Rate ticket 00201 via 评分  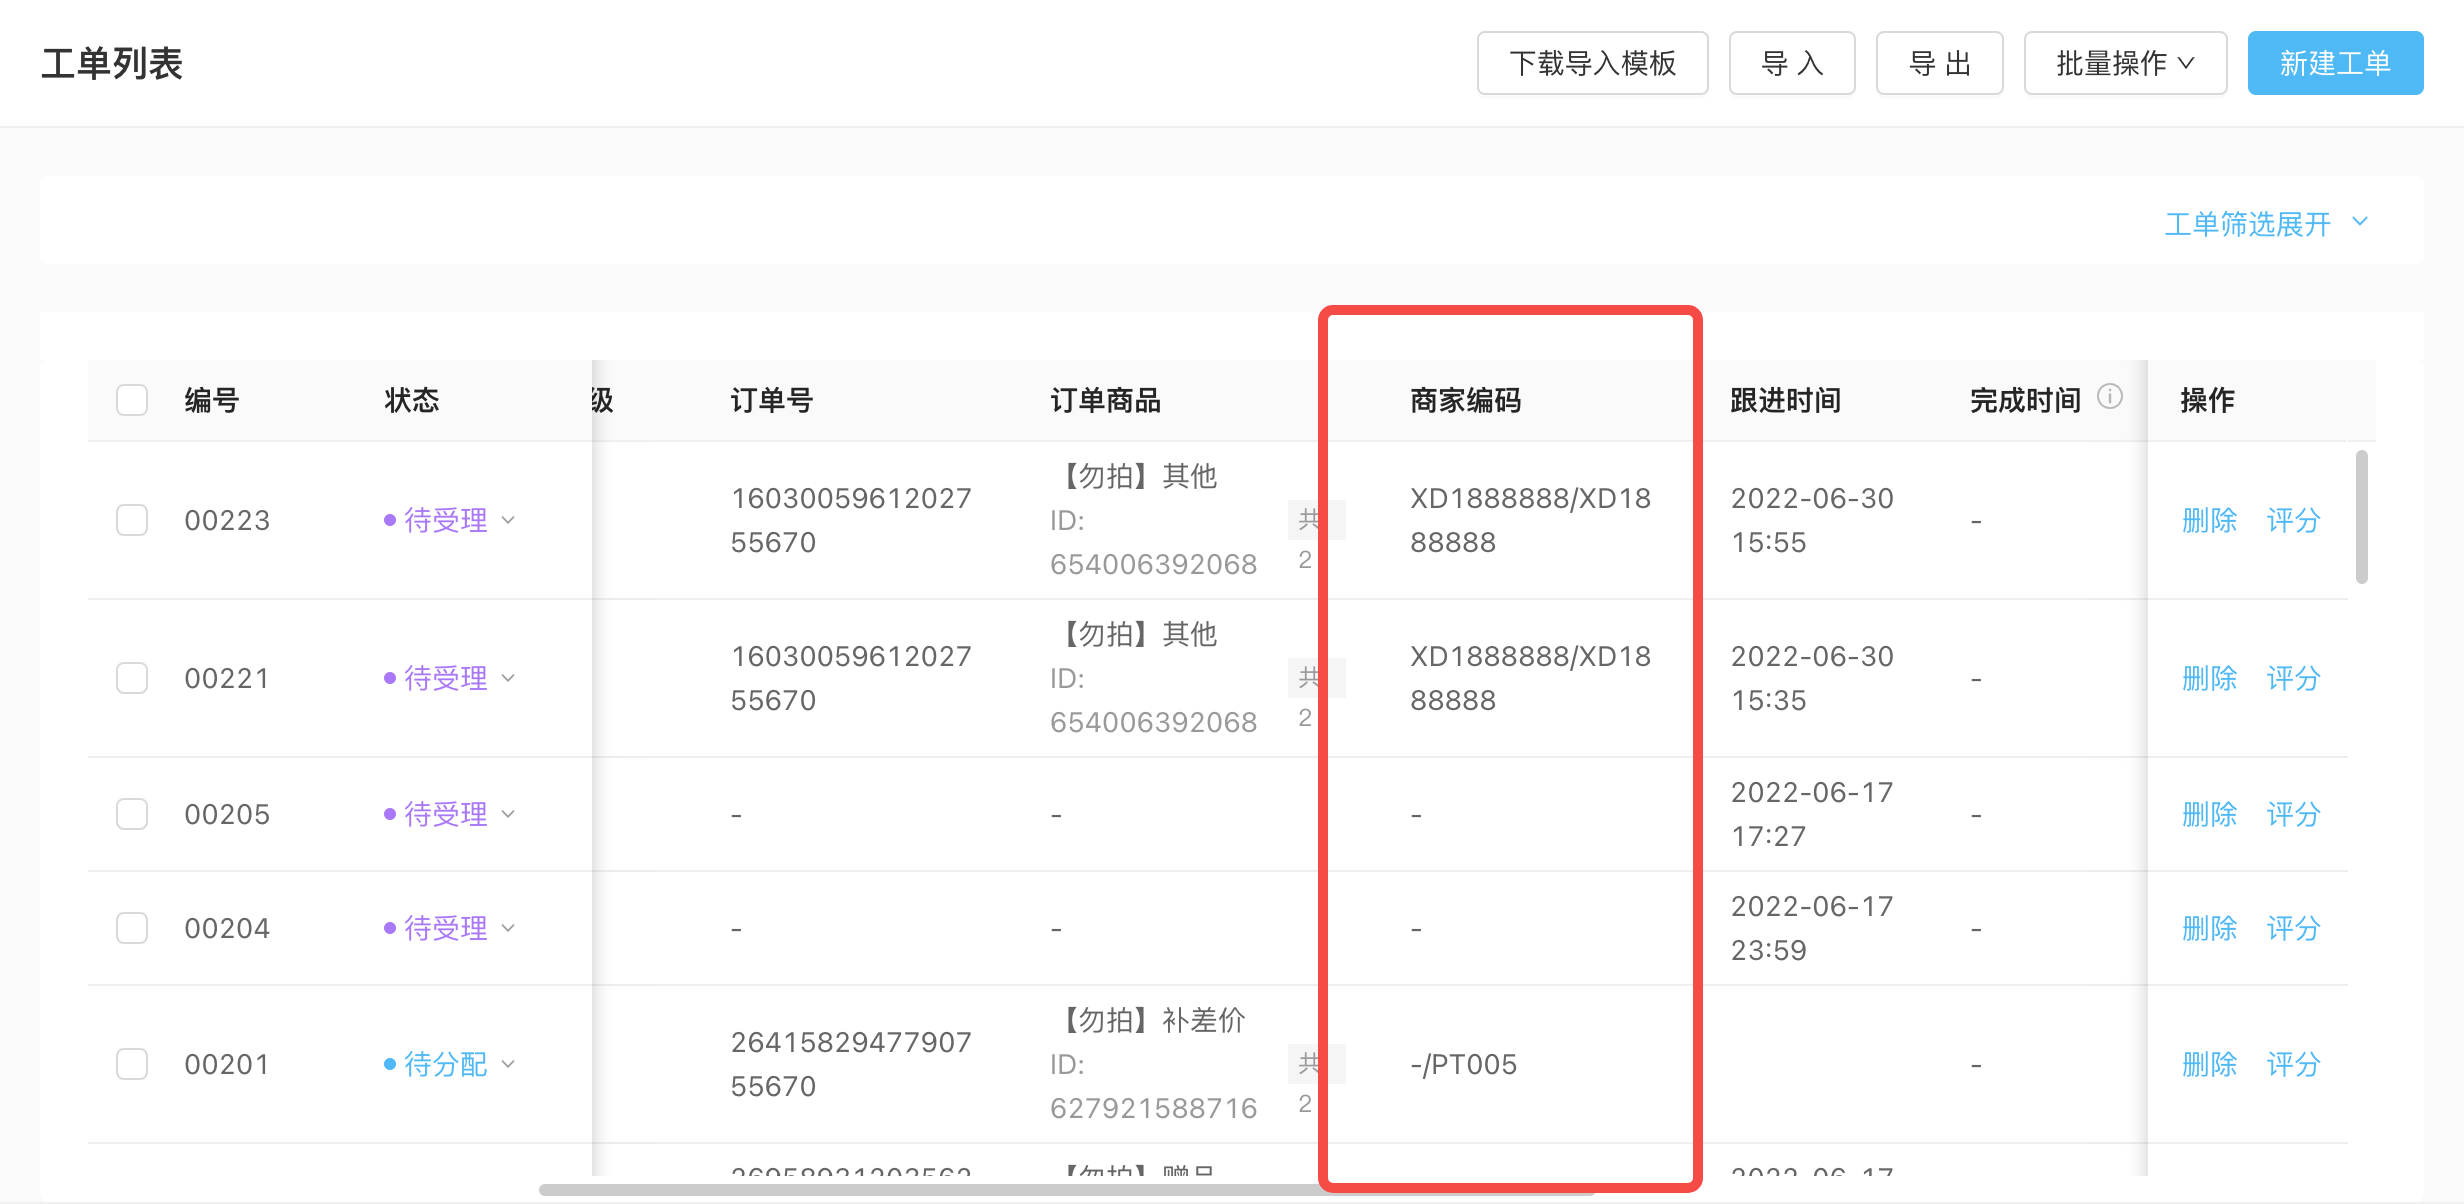click(x=2293, y=1064)
